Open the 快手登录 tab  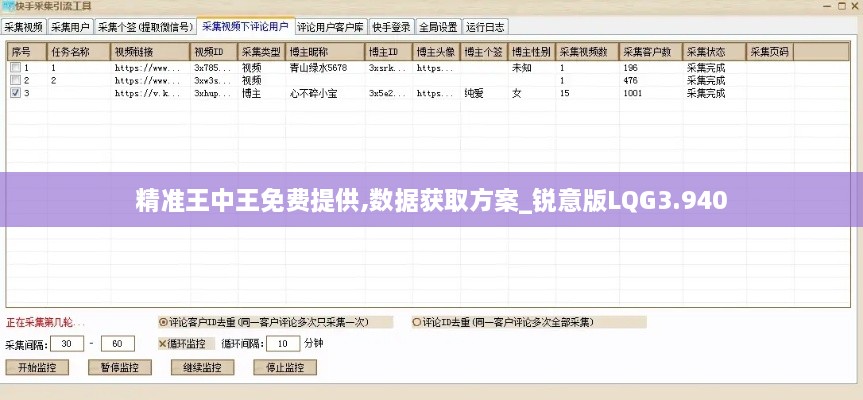[x=391, y=26]
